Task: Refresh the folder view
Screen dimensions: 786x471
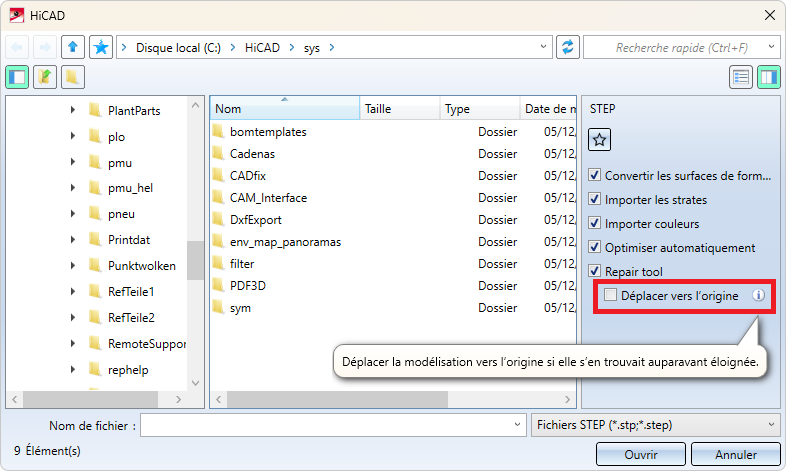Action: coord(567,48)
